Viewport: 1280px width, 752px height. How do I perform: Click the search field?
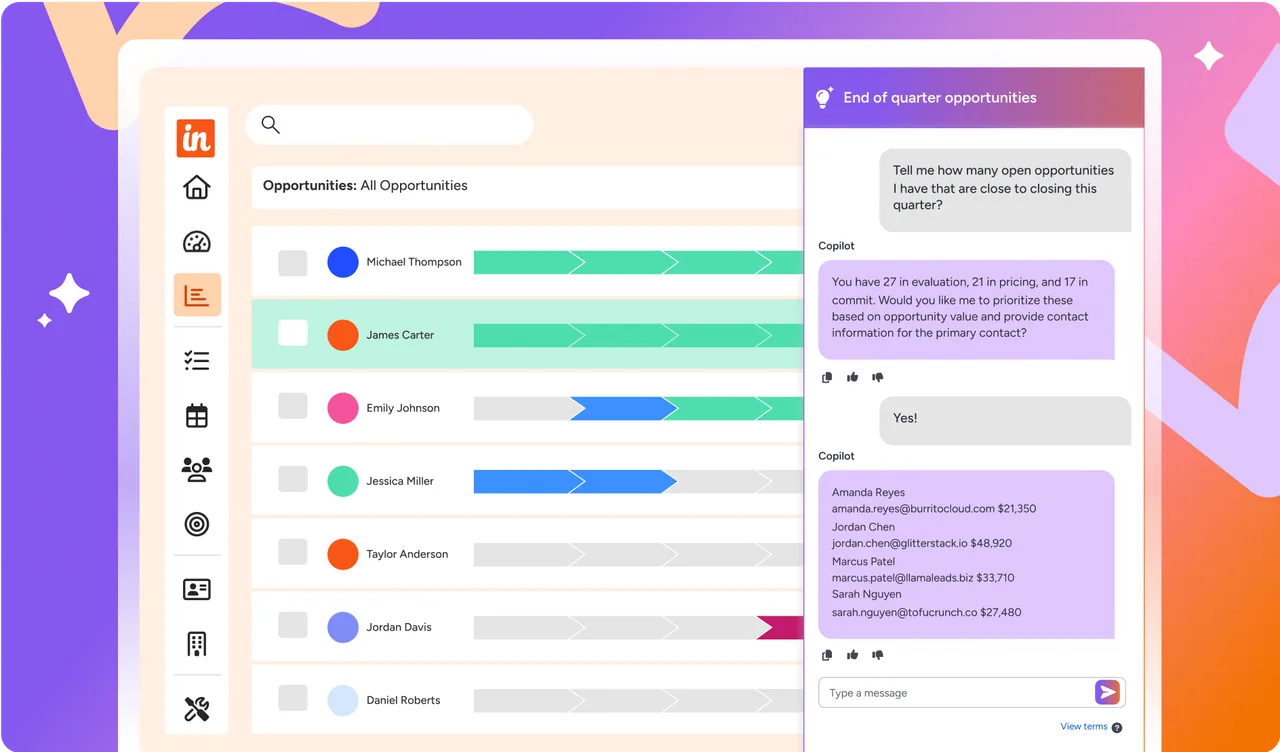389,125
